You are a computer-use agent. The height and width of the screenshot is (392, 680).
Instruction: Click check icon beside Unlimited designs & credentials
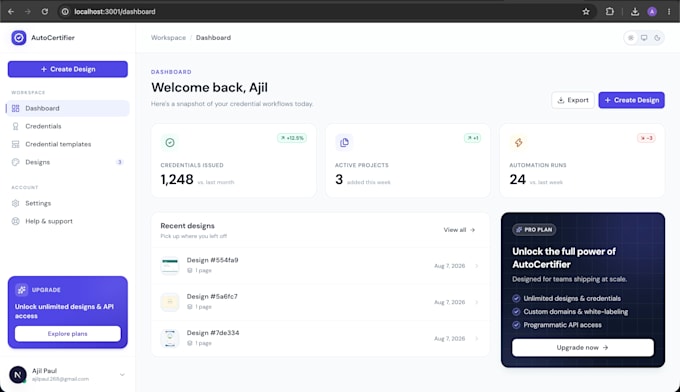(516, 298)
